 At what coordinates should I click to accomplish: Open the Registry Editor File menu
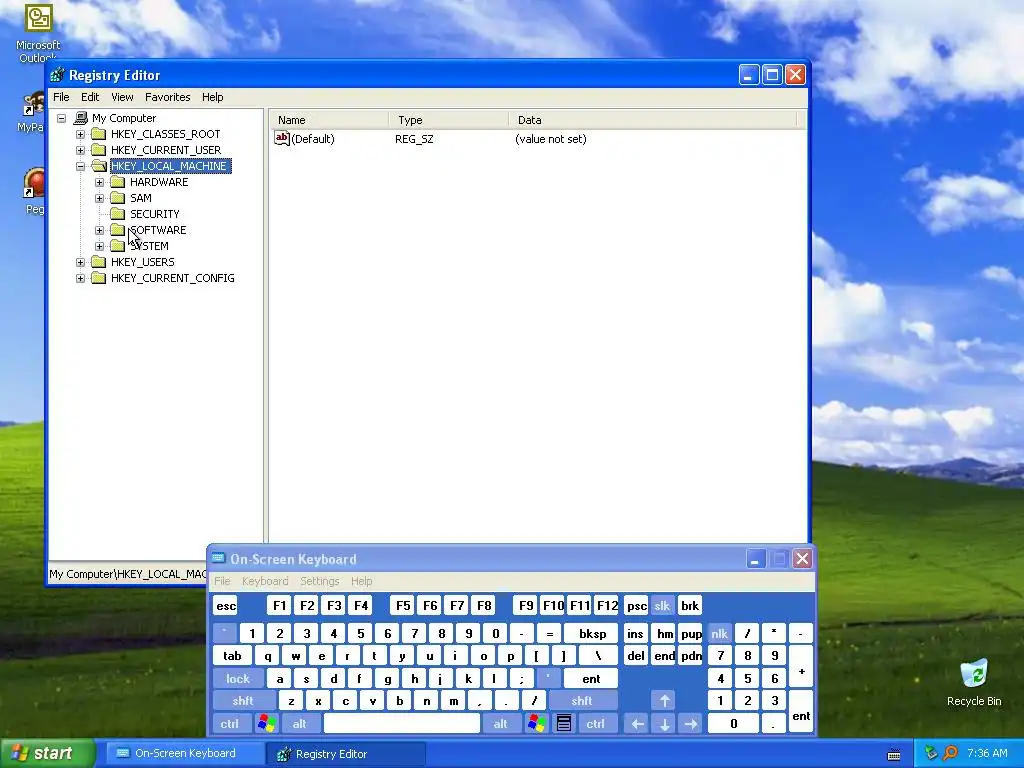pos(61,97)
